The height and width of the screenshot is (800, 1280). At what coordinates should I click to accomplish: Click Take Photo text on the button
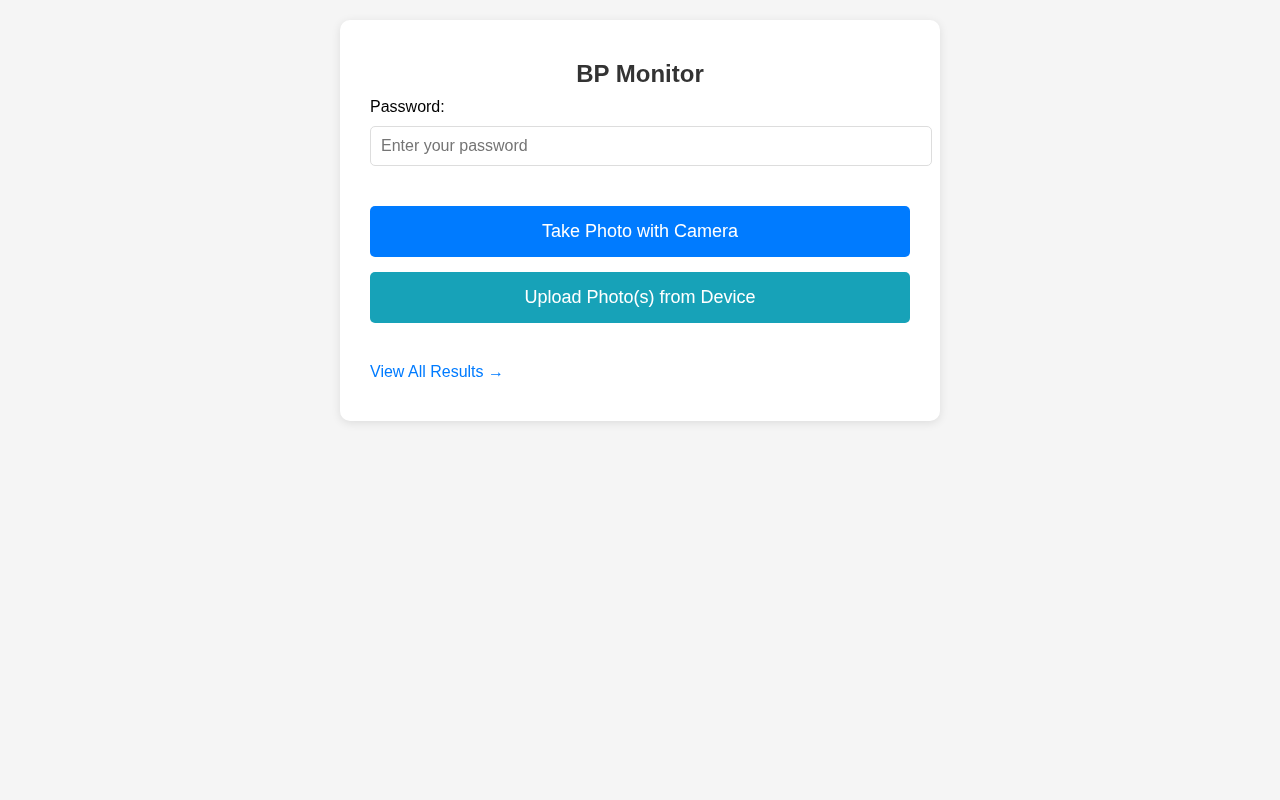(x=587, y=231)
